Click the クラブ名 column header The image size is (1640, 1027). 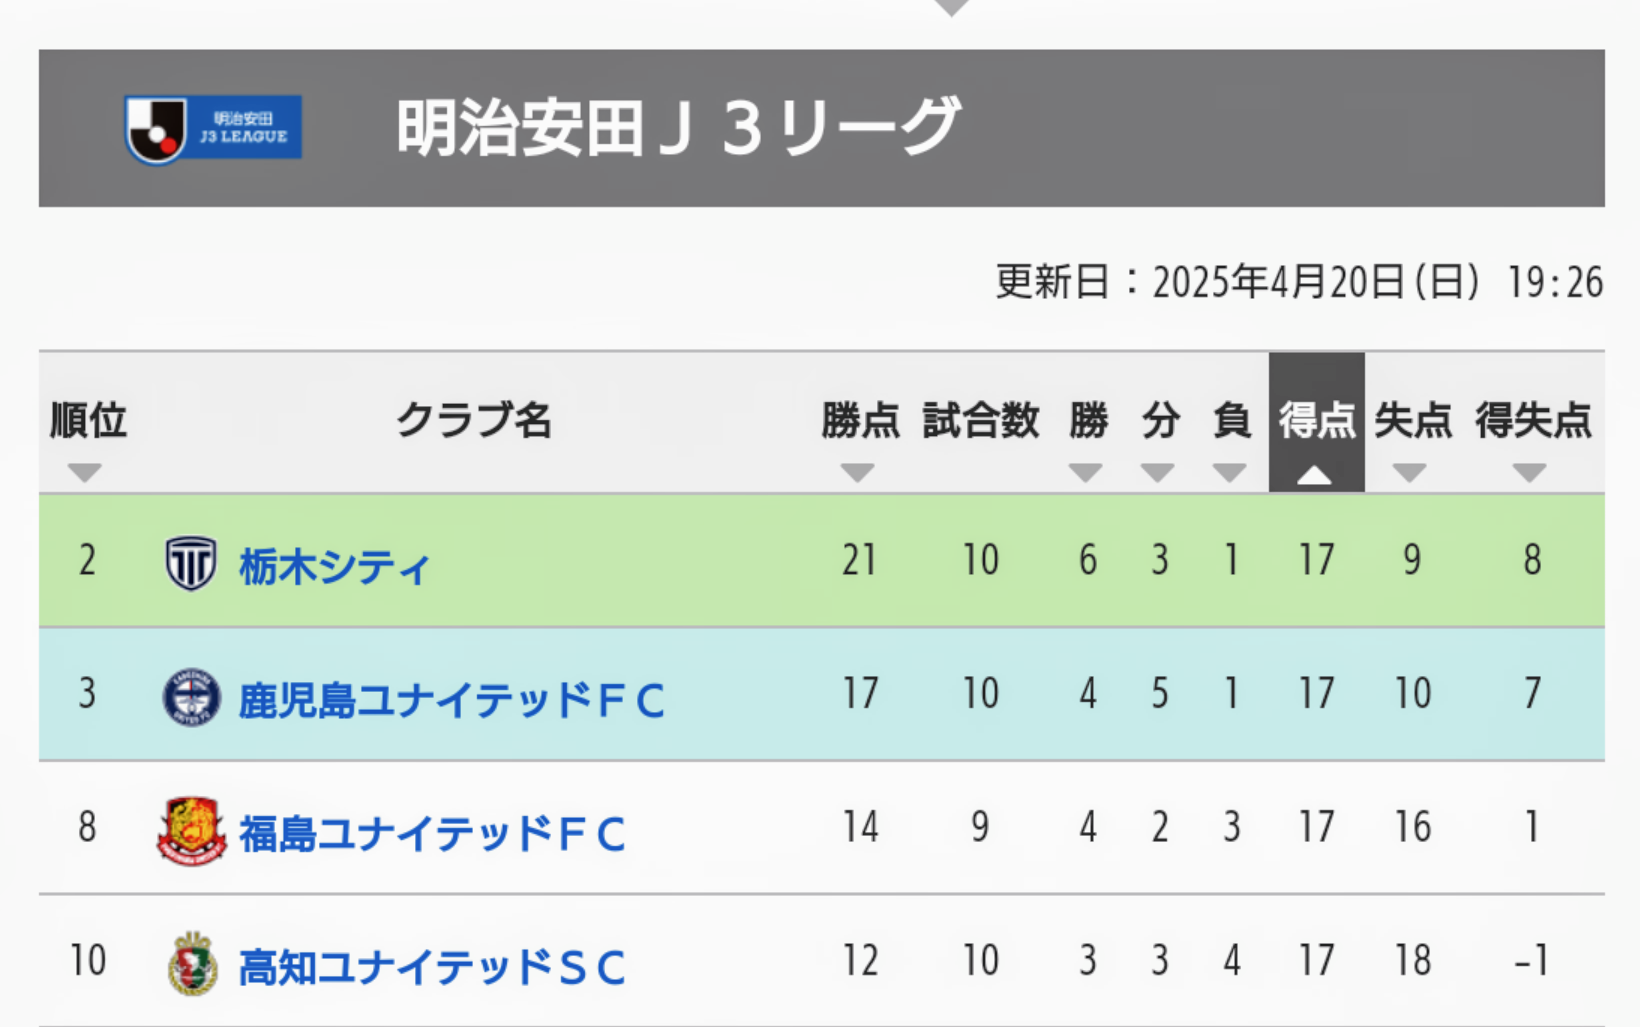(474, 420)
